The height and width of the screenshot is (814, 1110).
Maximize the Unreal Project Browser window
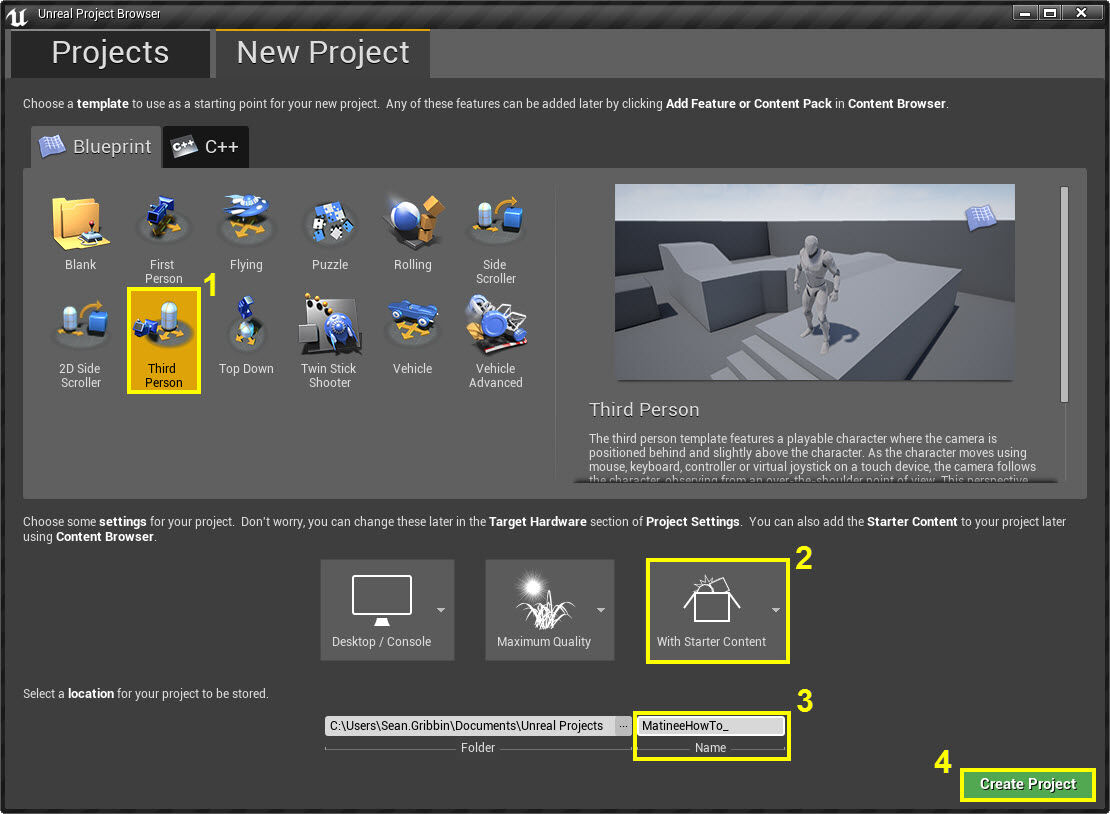tap(1050, 13)
